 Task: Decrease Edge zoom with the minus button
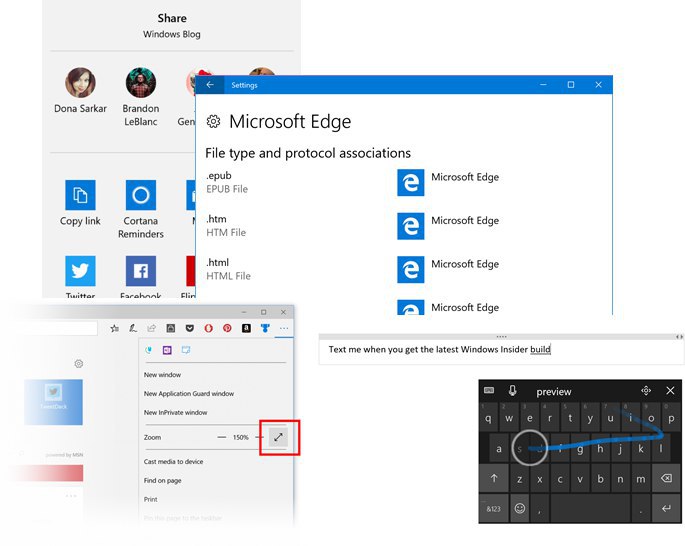tap(222, 437)
